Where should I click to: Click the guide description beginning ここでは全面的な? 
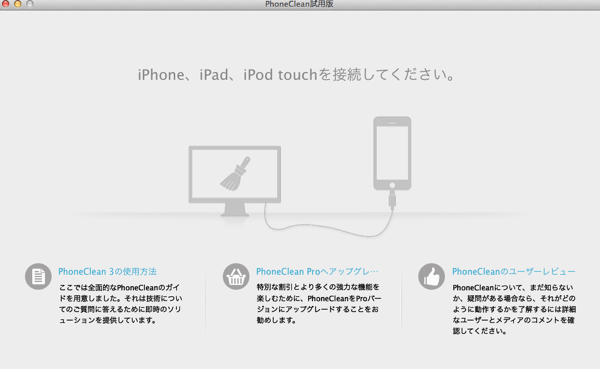coord(121,304)
